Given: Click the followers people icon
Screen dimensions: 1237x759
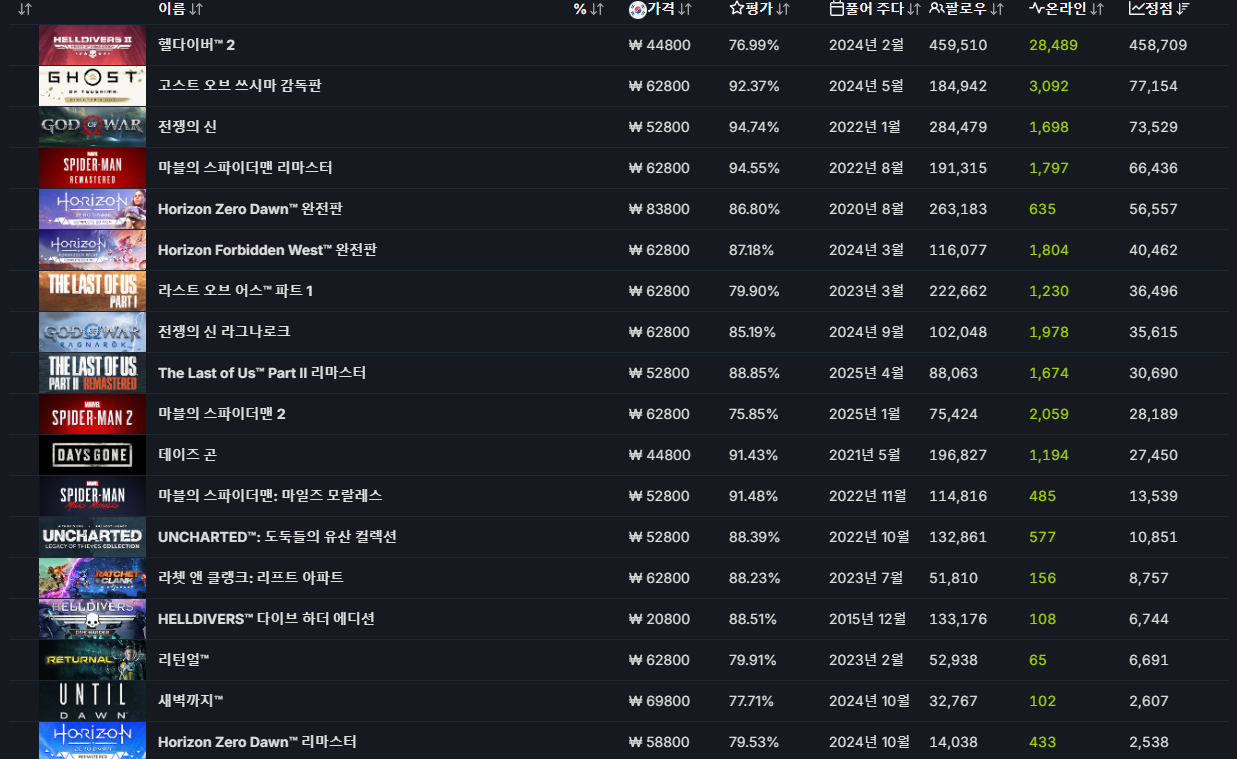Looking at the screenshot, I should coord(936,9).
